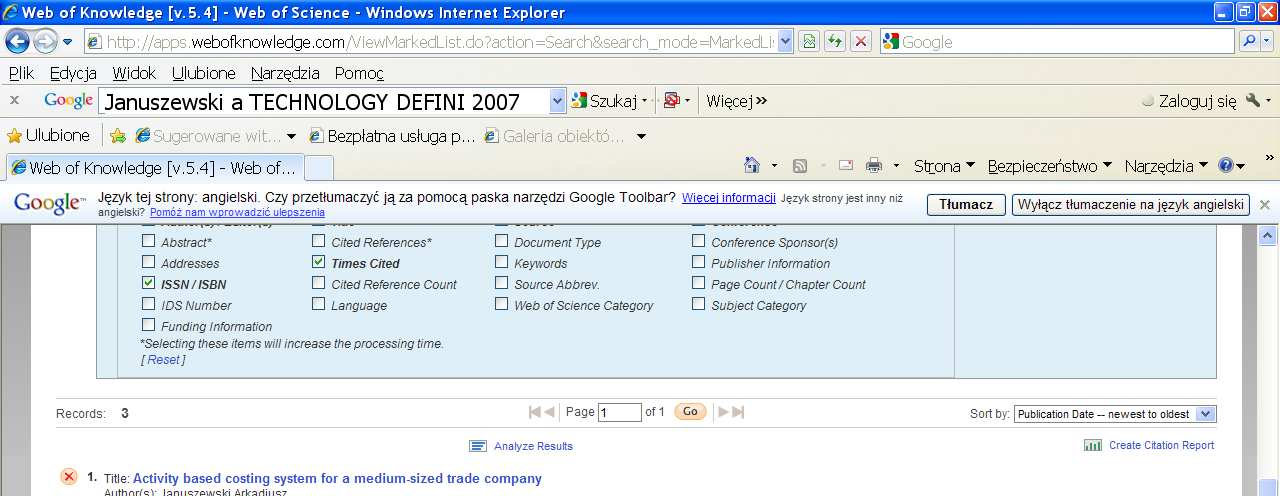Go forward using the browser Forward arrow

(45, 42)
